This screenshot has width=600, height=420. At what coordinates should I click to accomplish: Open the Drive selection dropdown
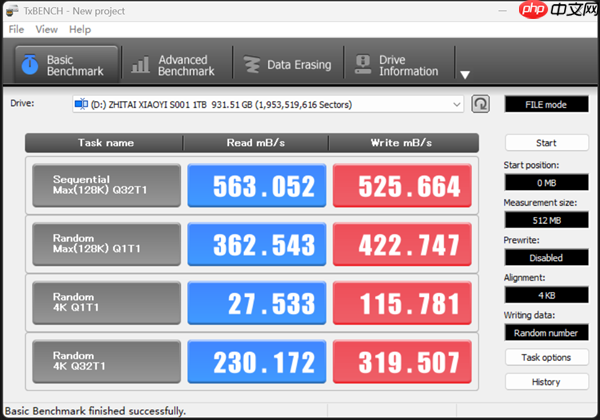457,104
